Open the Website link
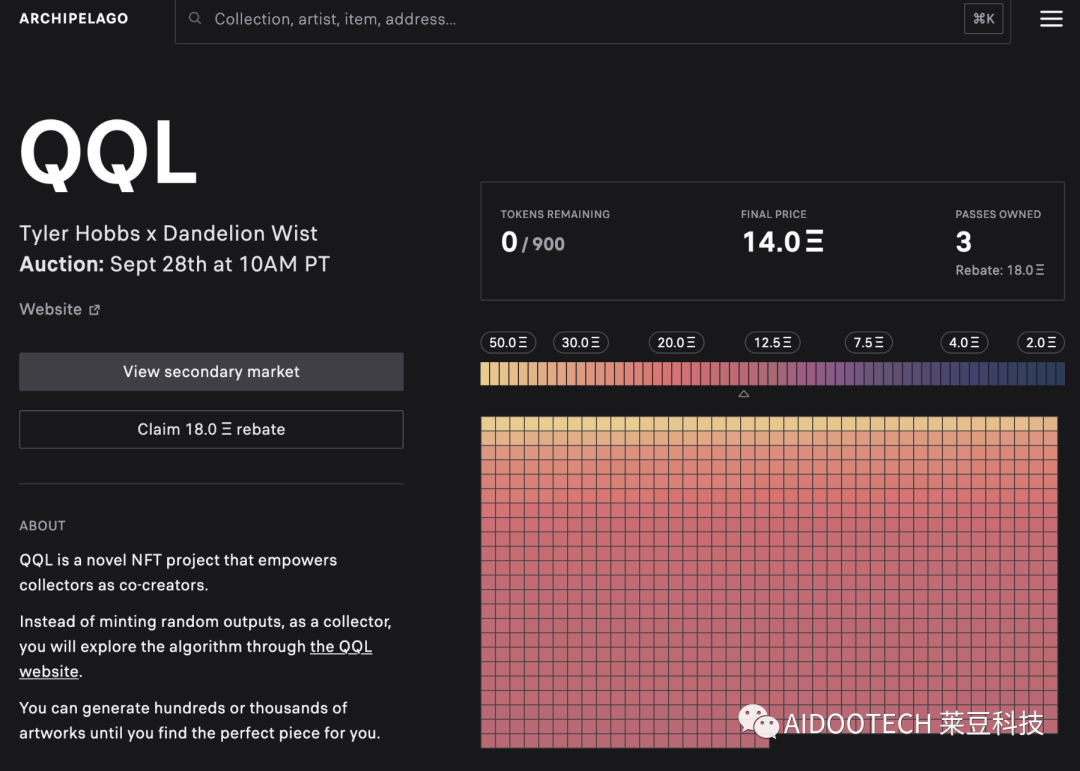Image resolution: width=1080 pixels, height=771 pixels. [x=51, y=309]
